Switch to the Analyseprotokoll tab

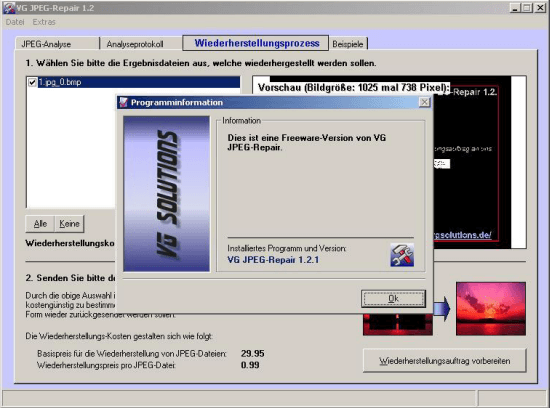[135, 44]
